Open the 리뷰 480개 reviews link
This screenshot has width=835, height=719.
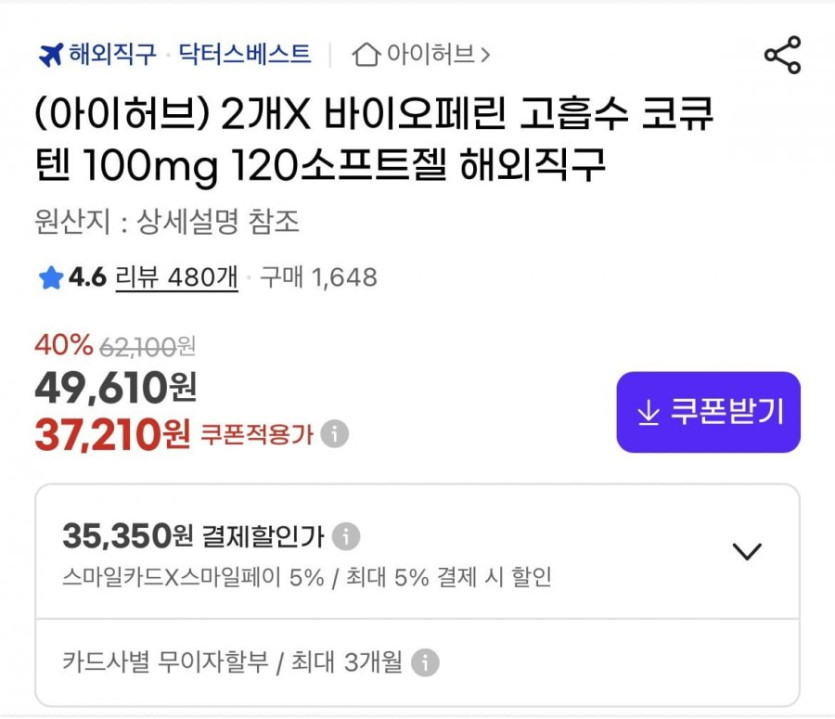(177, 277)
